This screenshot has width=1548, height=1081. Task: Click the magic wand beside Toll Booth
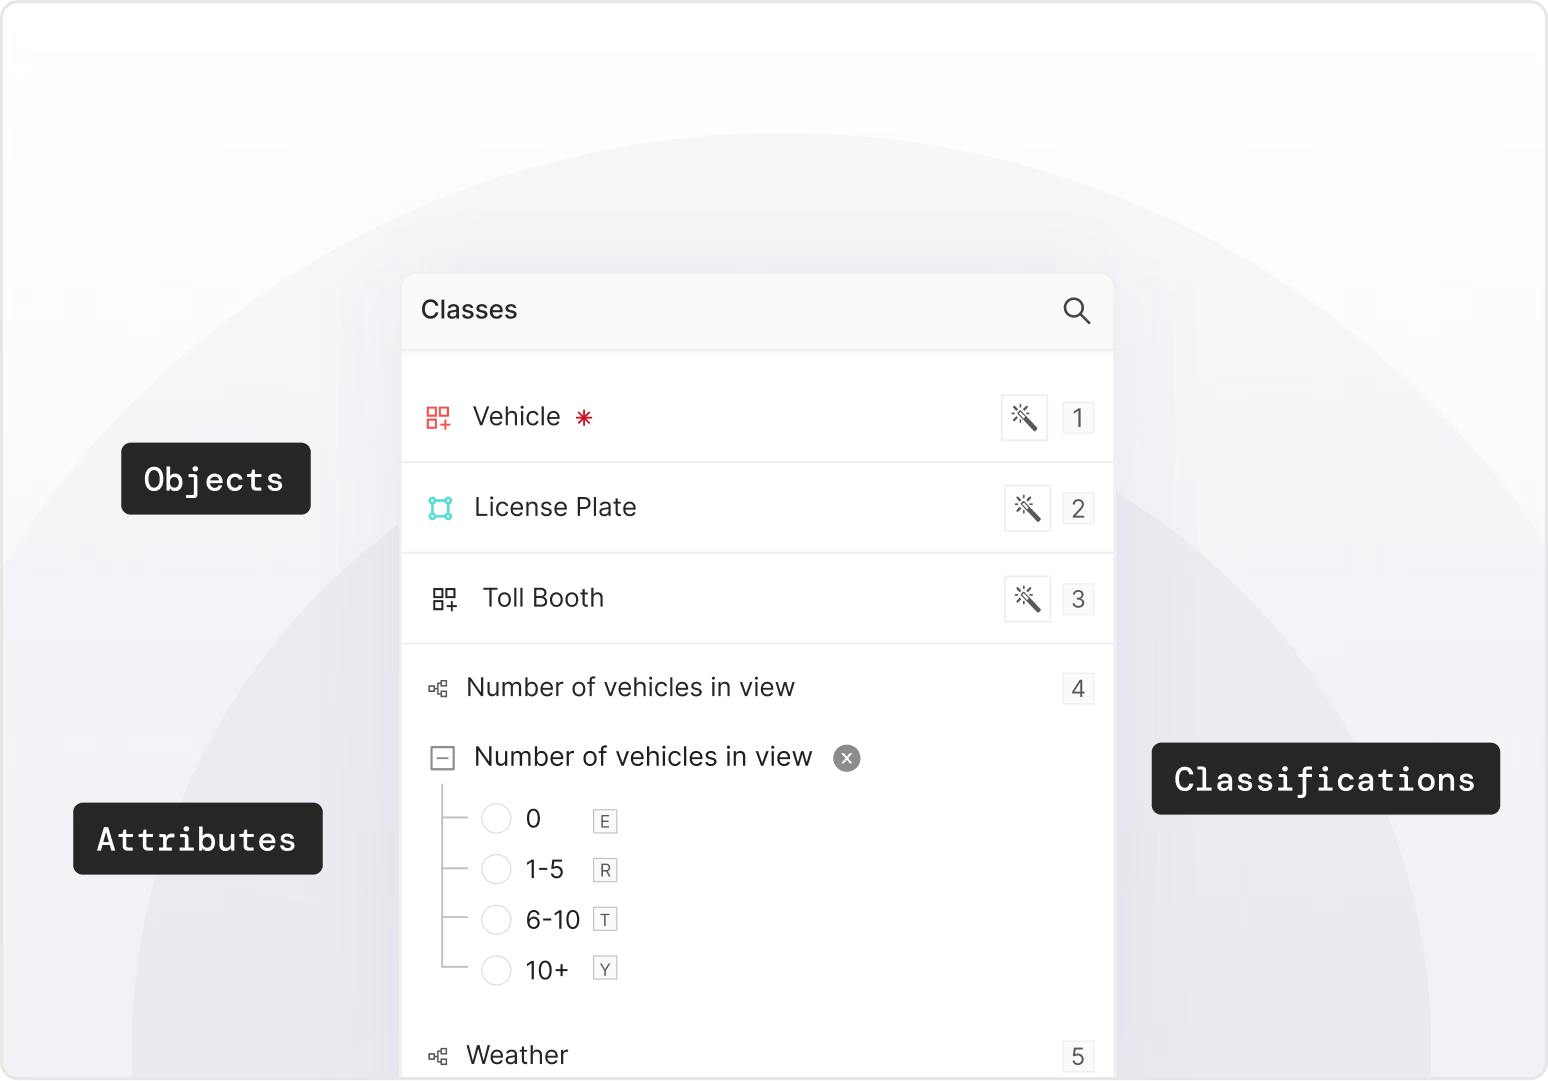(1027, 599)
